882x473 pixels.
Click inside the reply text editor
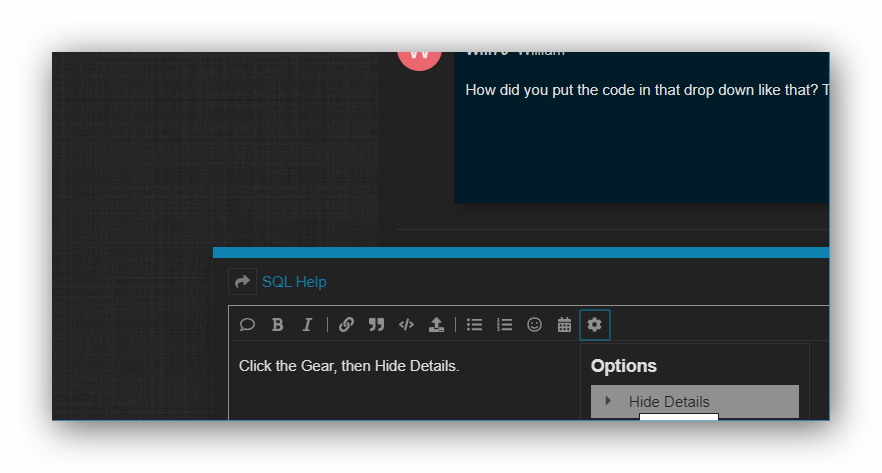[x=405, y=381]
